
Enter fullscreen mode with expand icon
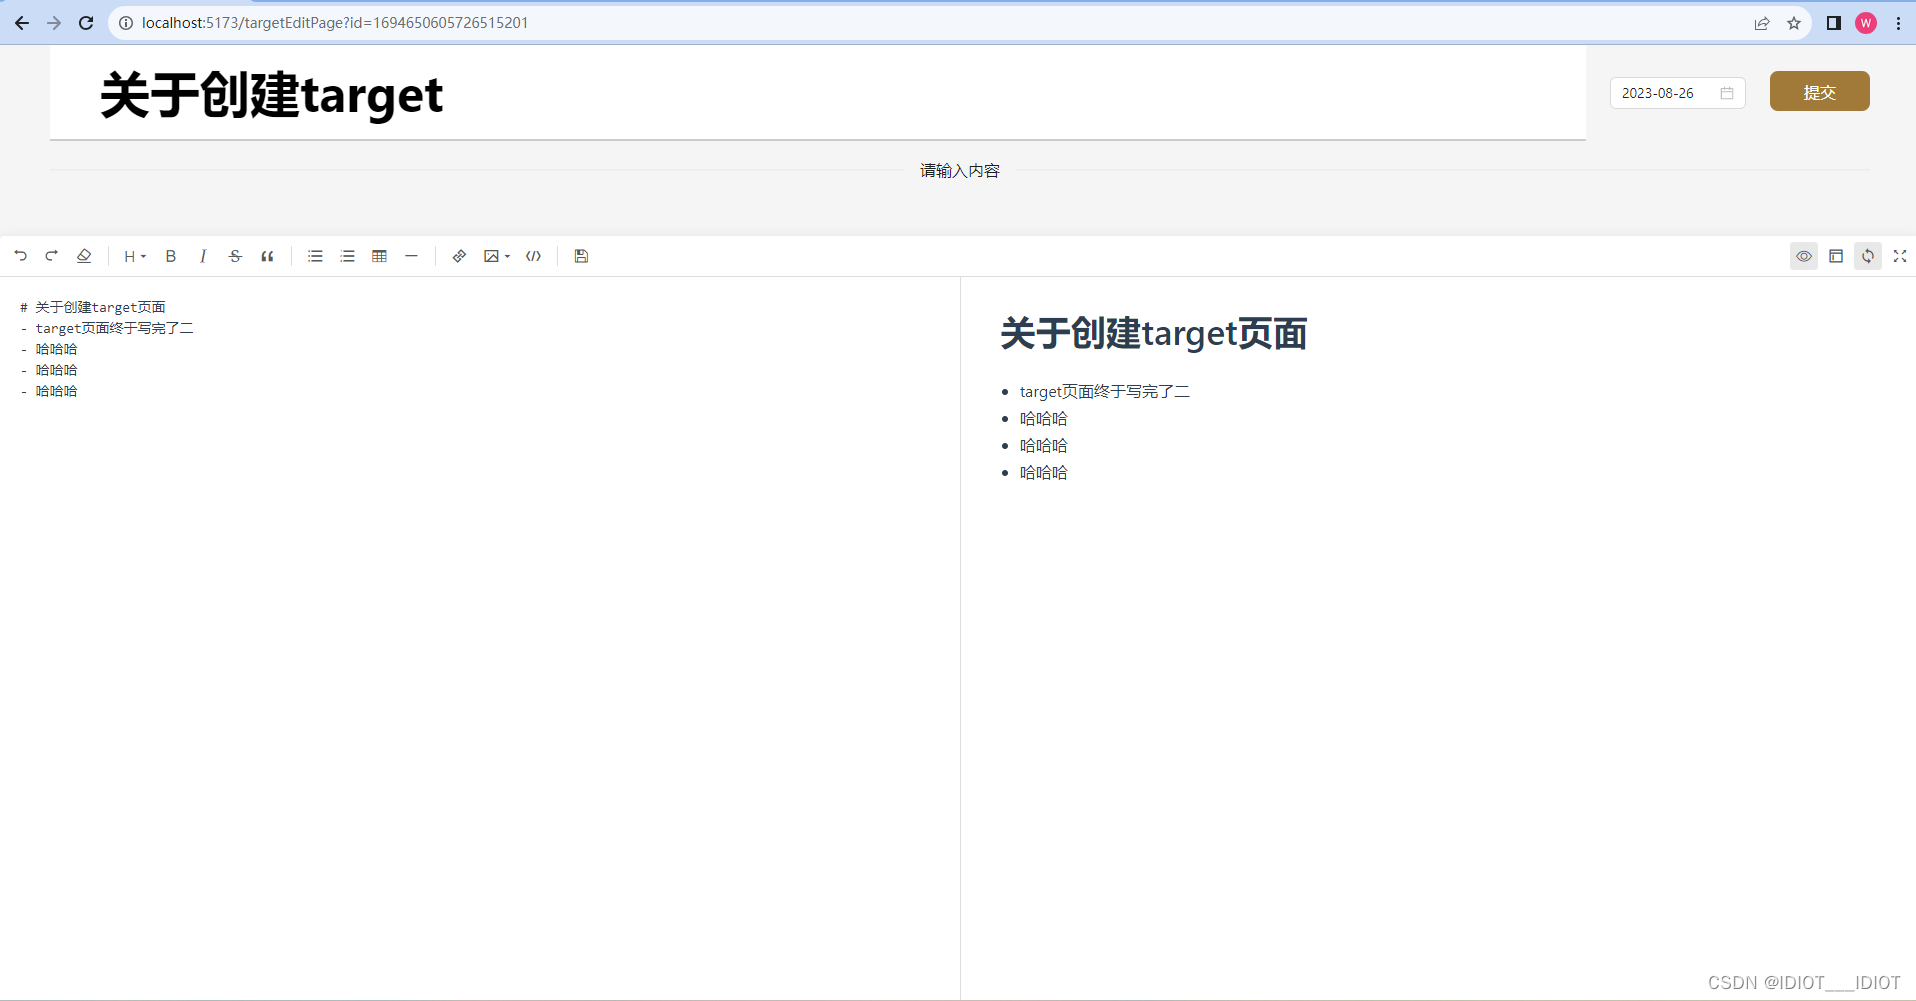tap(1899, 256)
